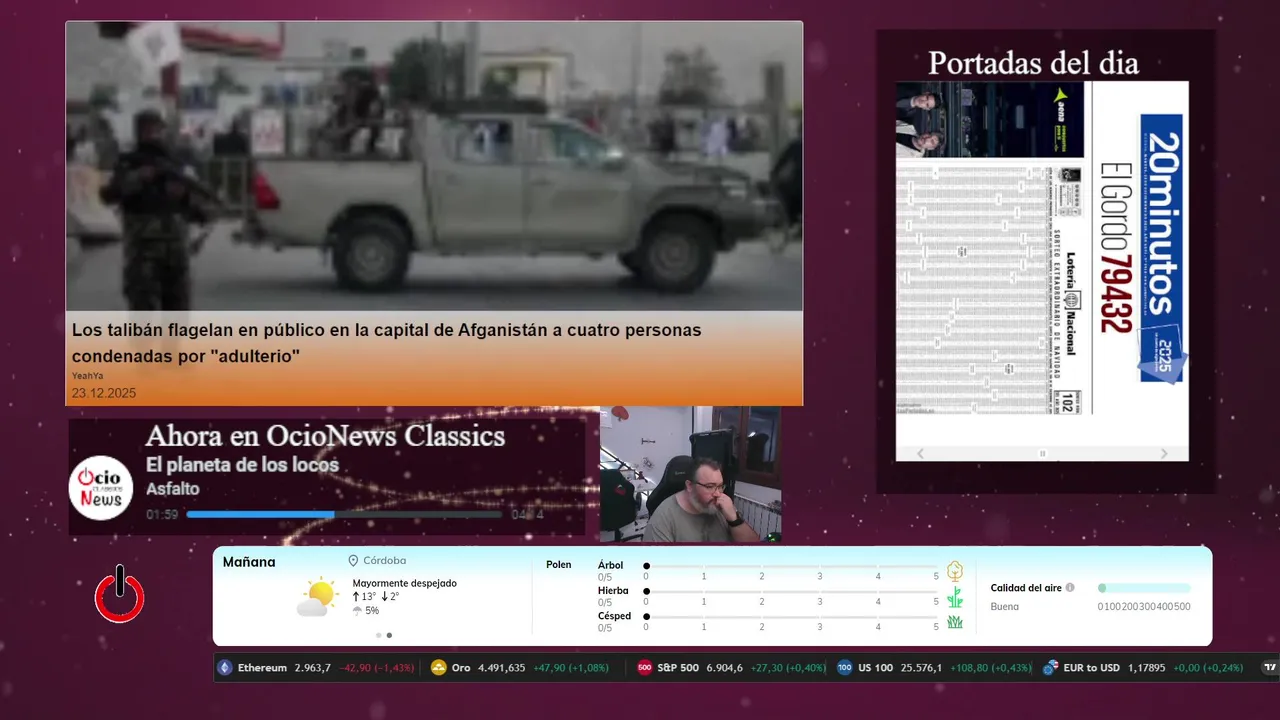Click the EUR to USD rate 1,17895

[1147, 668]
